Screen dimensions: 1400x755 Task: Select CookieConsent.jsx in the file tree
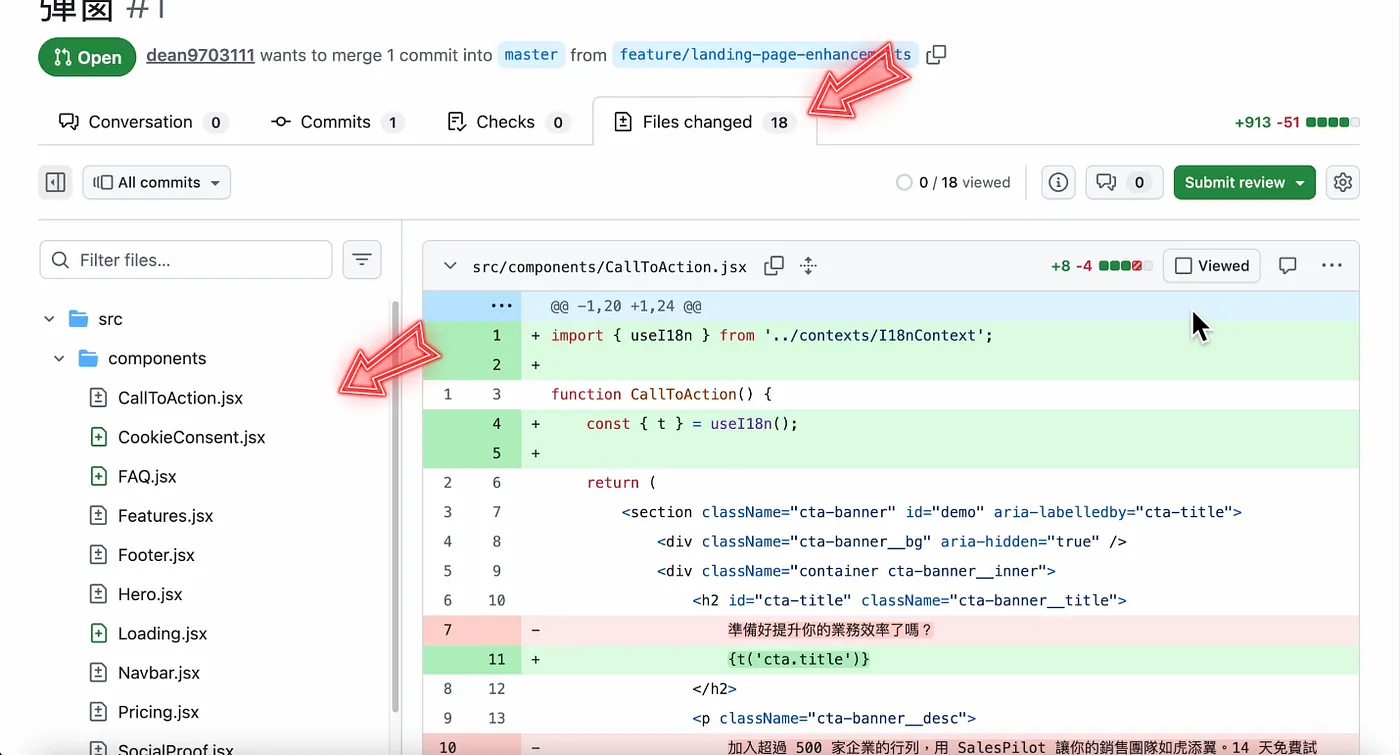click(x=191, y=437)
